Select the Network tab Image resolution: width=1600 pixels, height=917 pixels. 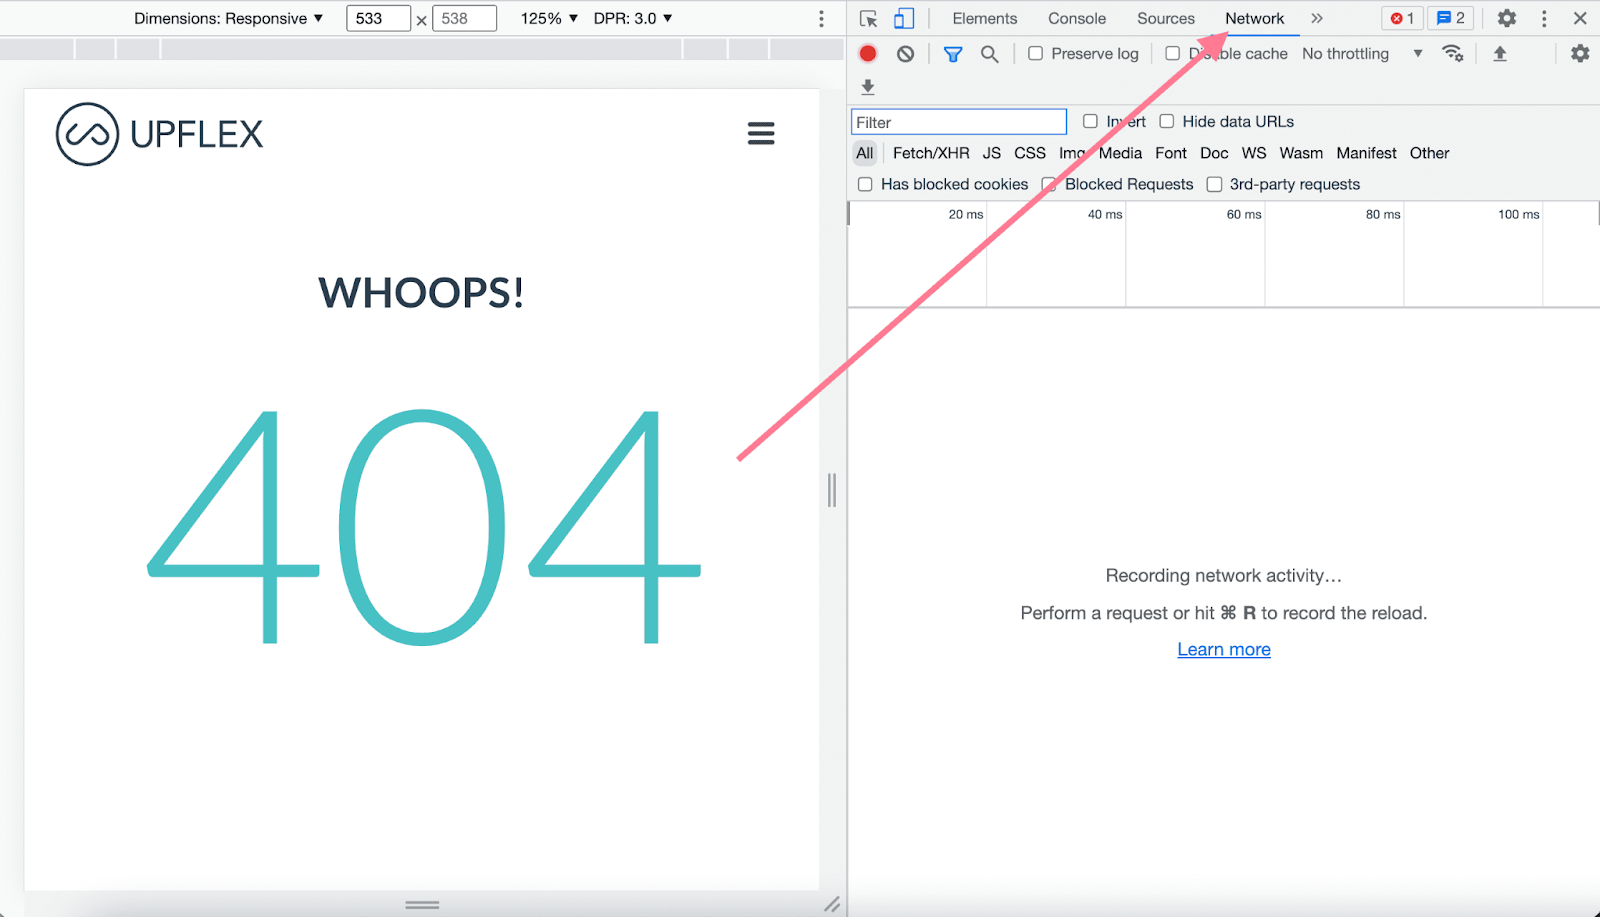tap(1255, 18)
